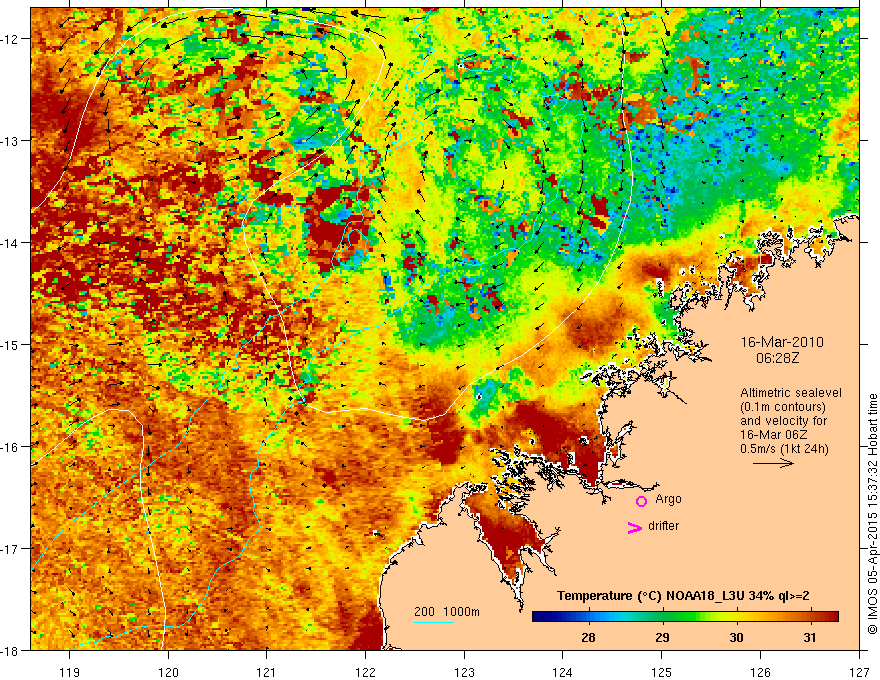Click the '124' longitude axis label
The image size is (880, 680).
(563, 672)
